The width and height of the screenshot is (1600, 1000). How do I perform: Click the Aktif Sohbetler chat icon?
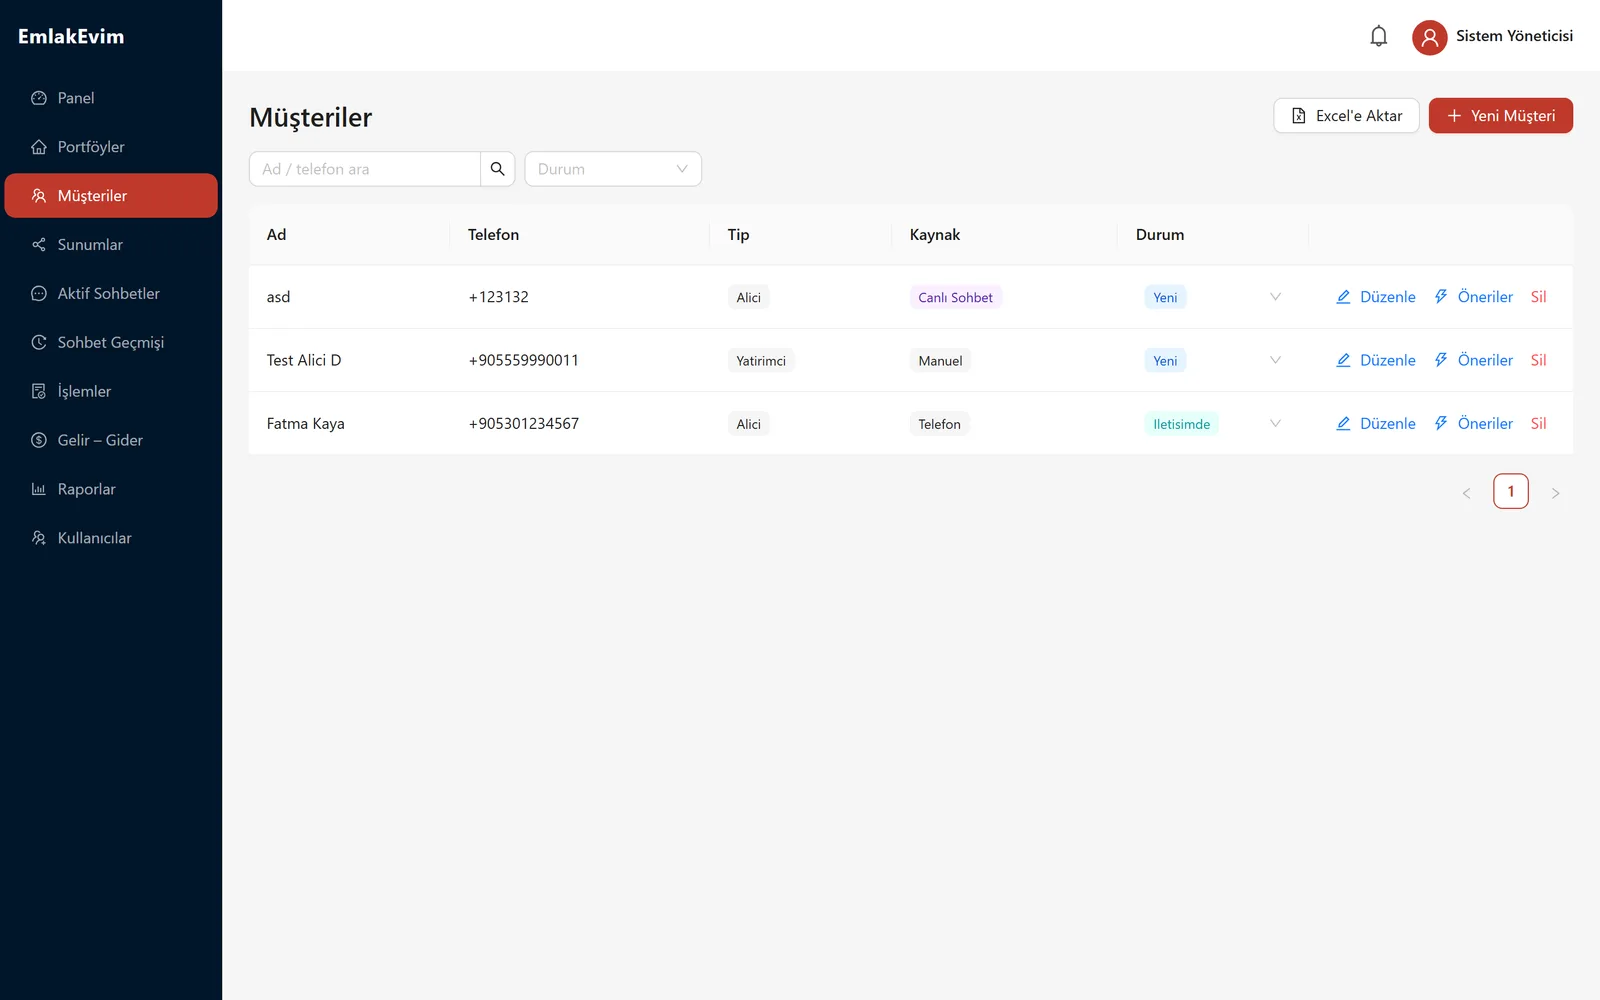[39, 294]
